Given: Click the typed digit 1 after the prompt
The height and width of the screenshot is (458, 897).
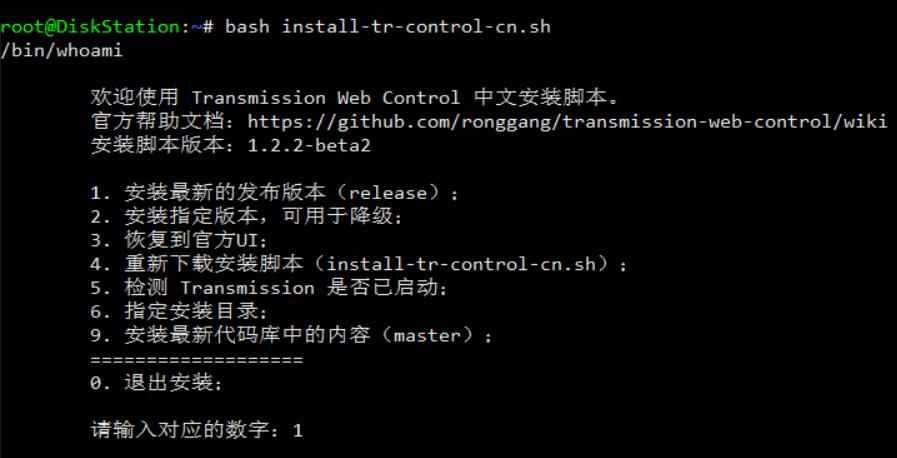Looking at the screenshot, I should click(298, 431).
